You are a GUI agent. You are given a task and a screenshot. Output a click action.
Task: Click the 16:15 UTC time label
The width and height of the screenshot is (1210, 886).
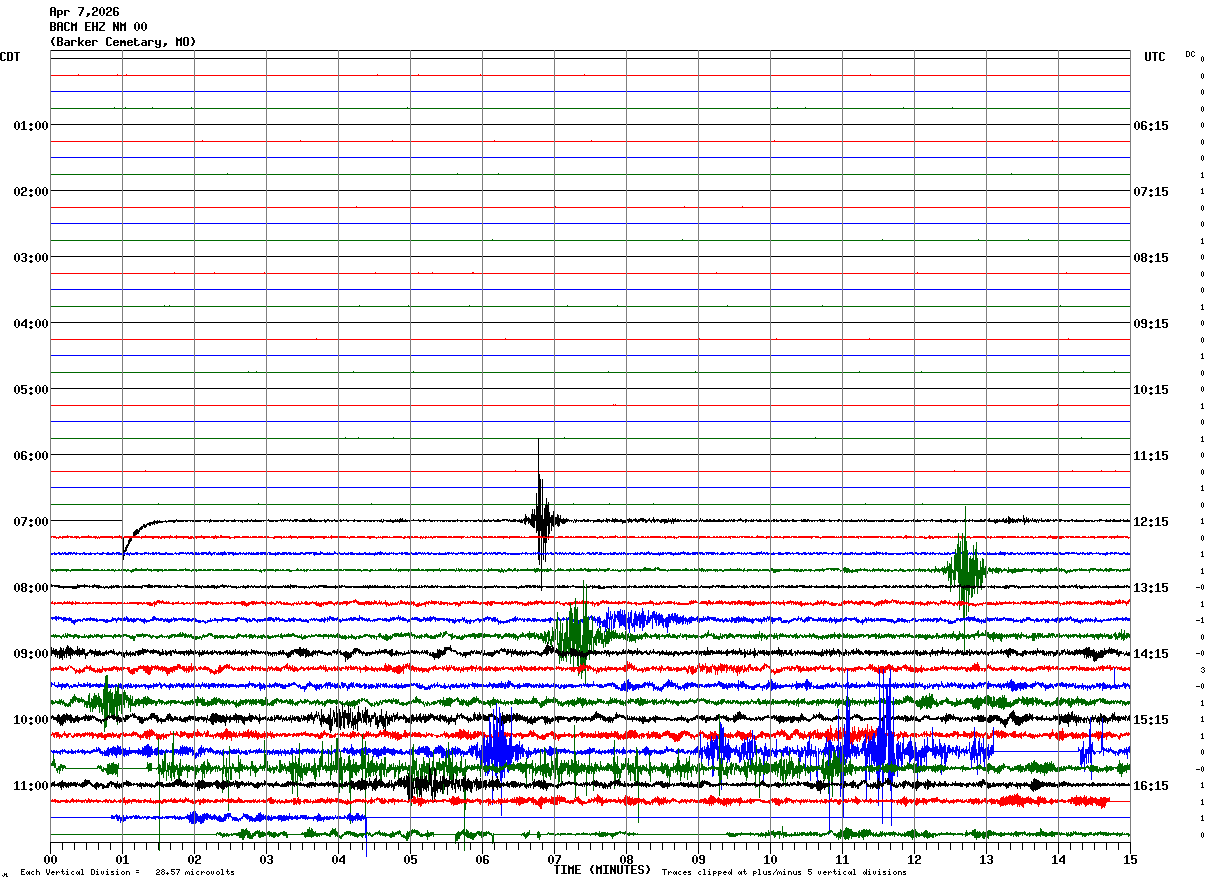1151,786
